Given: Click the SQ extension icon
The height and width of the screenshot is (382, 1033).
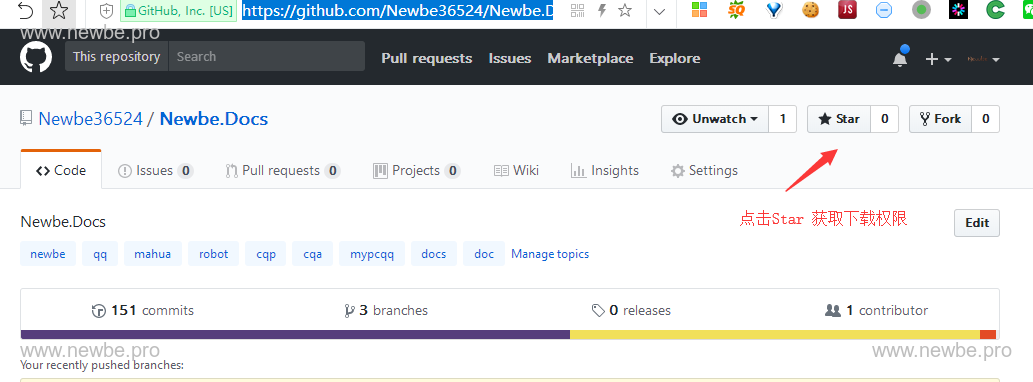Looking at the screenshot, I should (x=736, y=10).
